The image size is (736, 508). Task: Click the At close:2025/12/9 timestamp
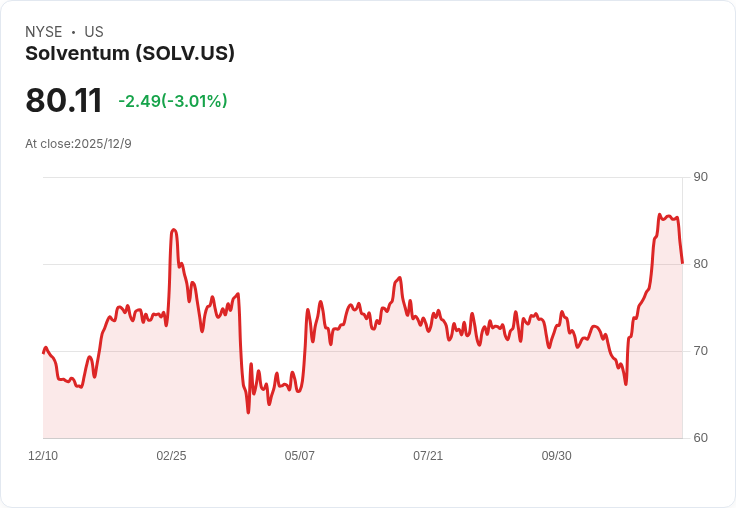78,144
